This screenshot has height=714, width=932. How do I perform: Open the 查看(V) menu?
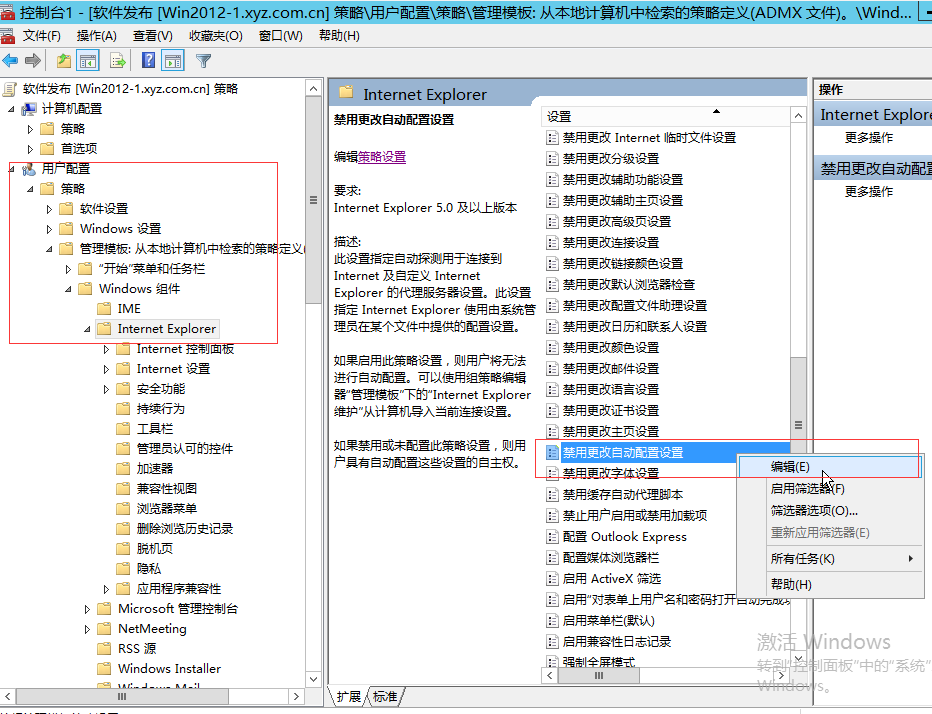click(x=153, y=36)
